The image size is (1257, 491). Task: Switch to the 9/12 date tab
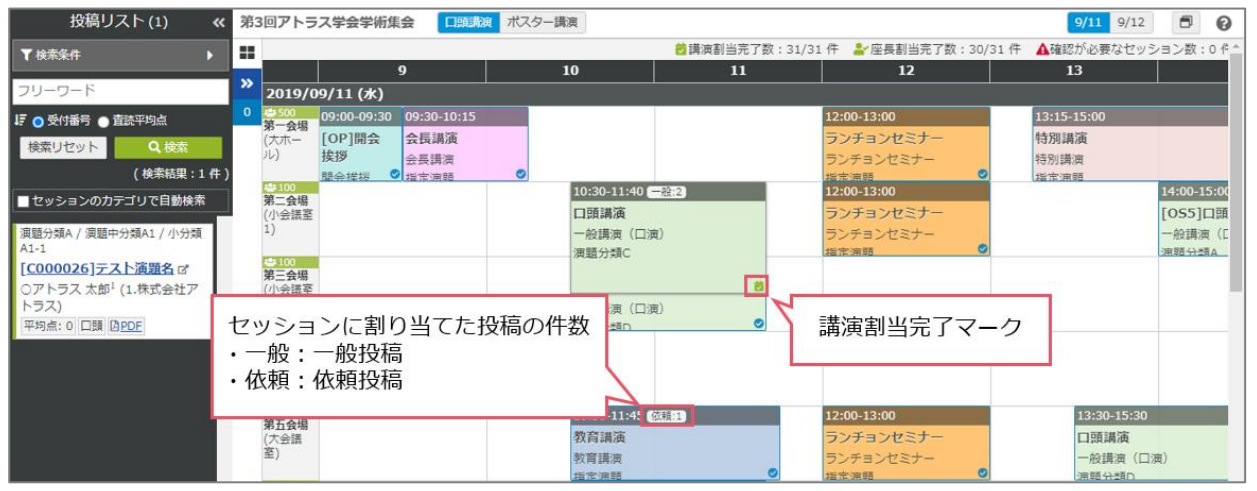pyautogui.click(x=1133, y=22)
